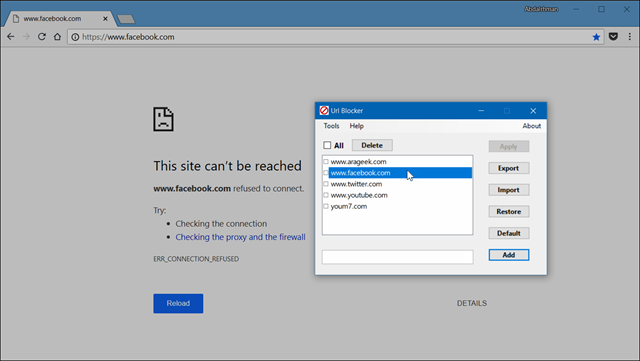Click the Delete button
Viewport: 640px width, 361px height.
[372, 145]
